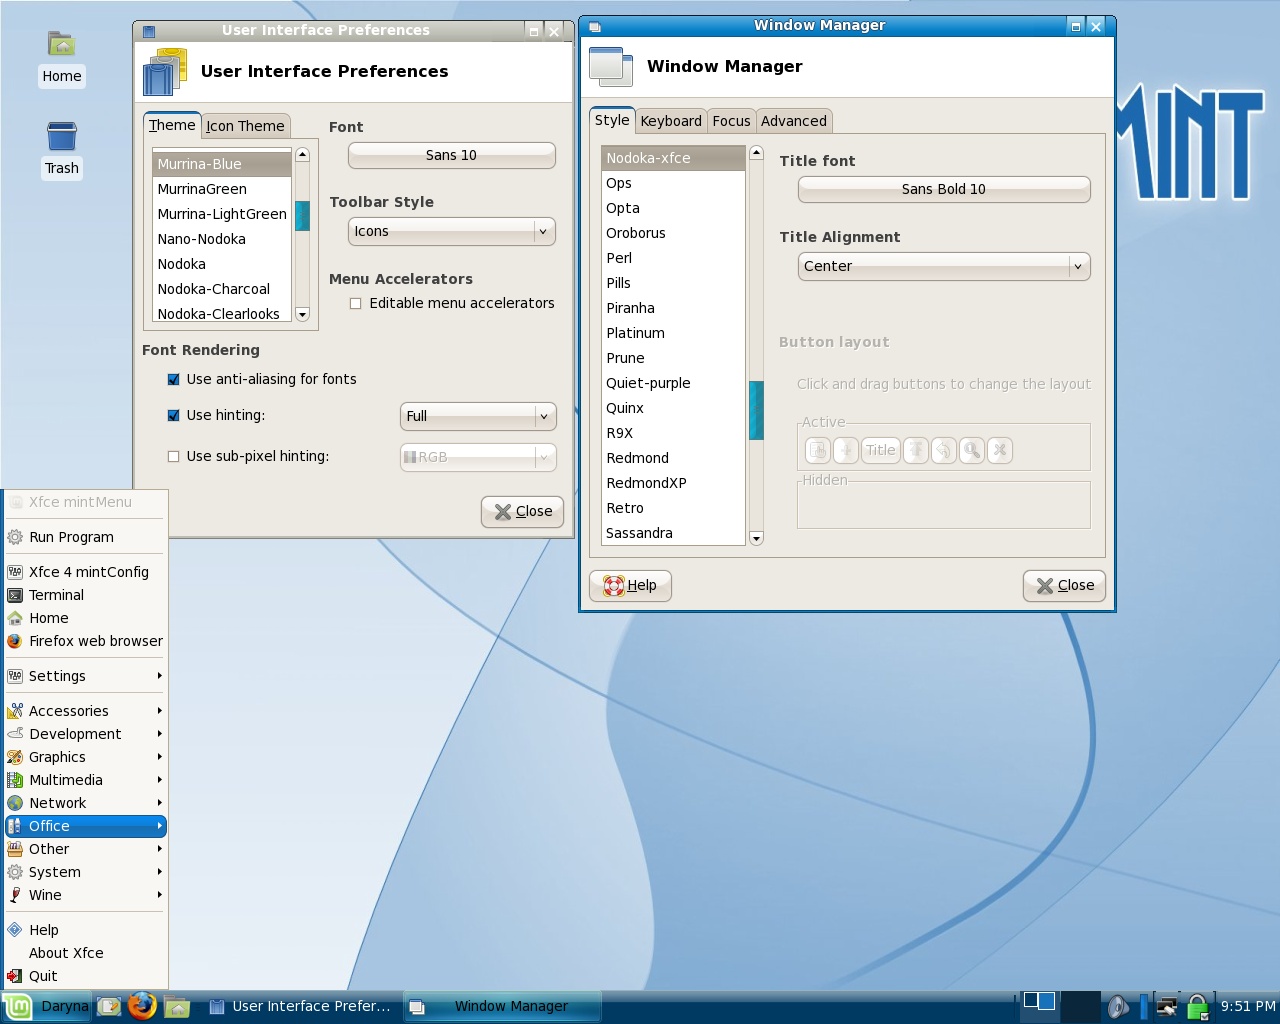
Task: Select the Redmond window style
Action: [x=673, y=458]
